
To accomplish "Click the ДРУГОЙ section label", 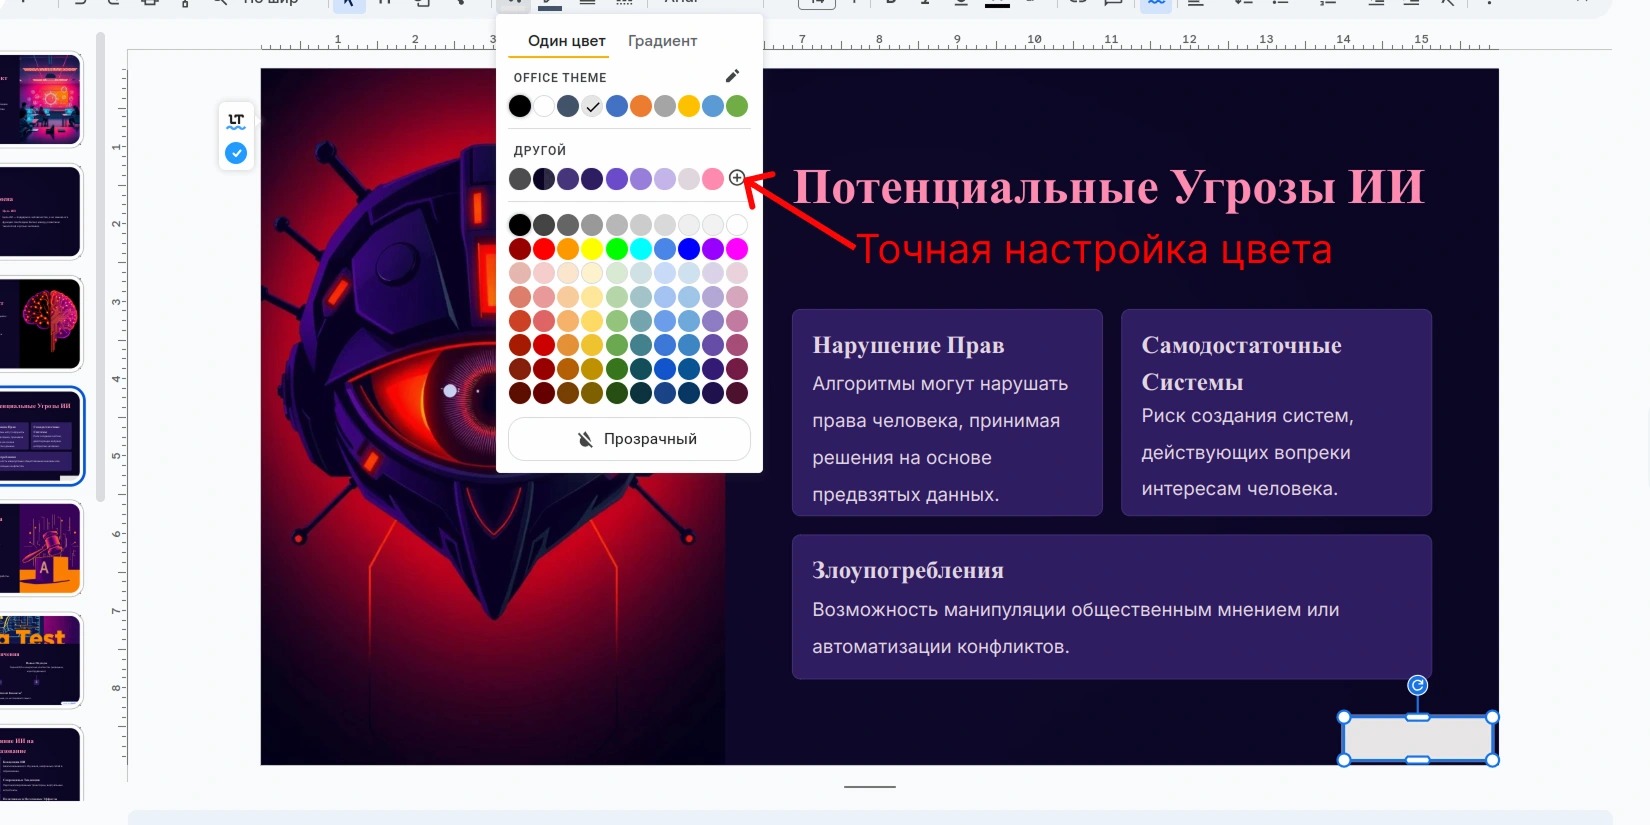I will [540, 150].
